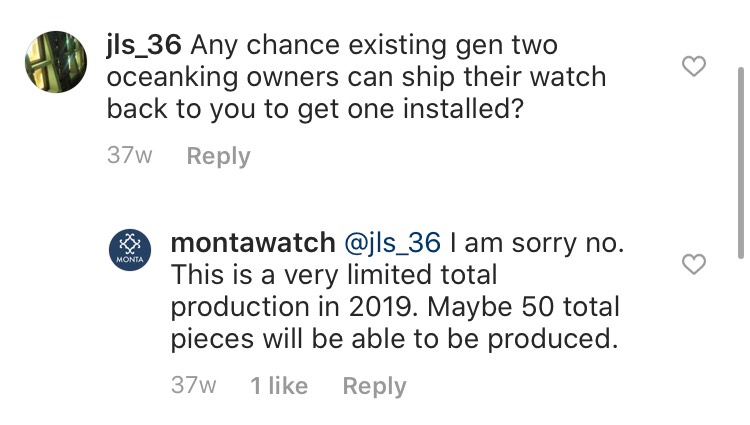
Task: Like the comment from jls_36
Action: point(694,66)
